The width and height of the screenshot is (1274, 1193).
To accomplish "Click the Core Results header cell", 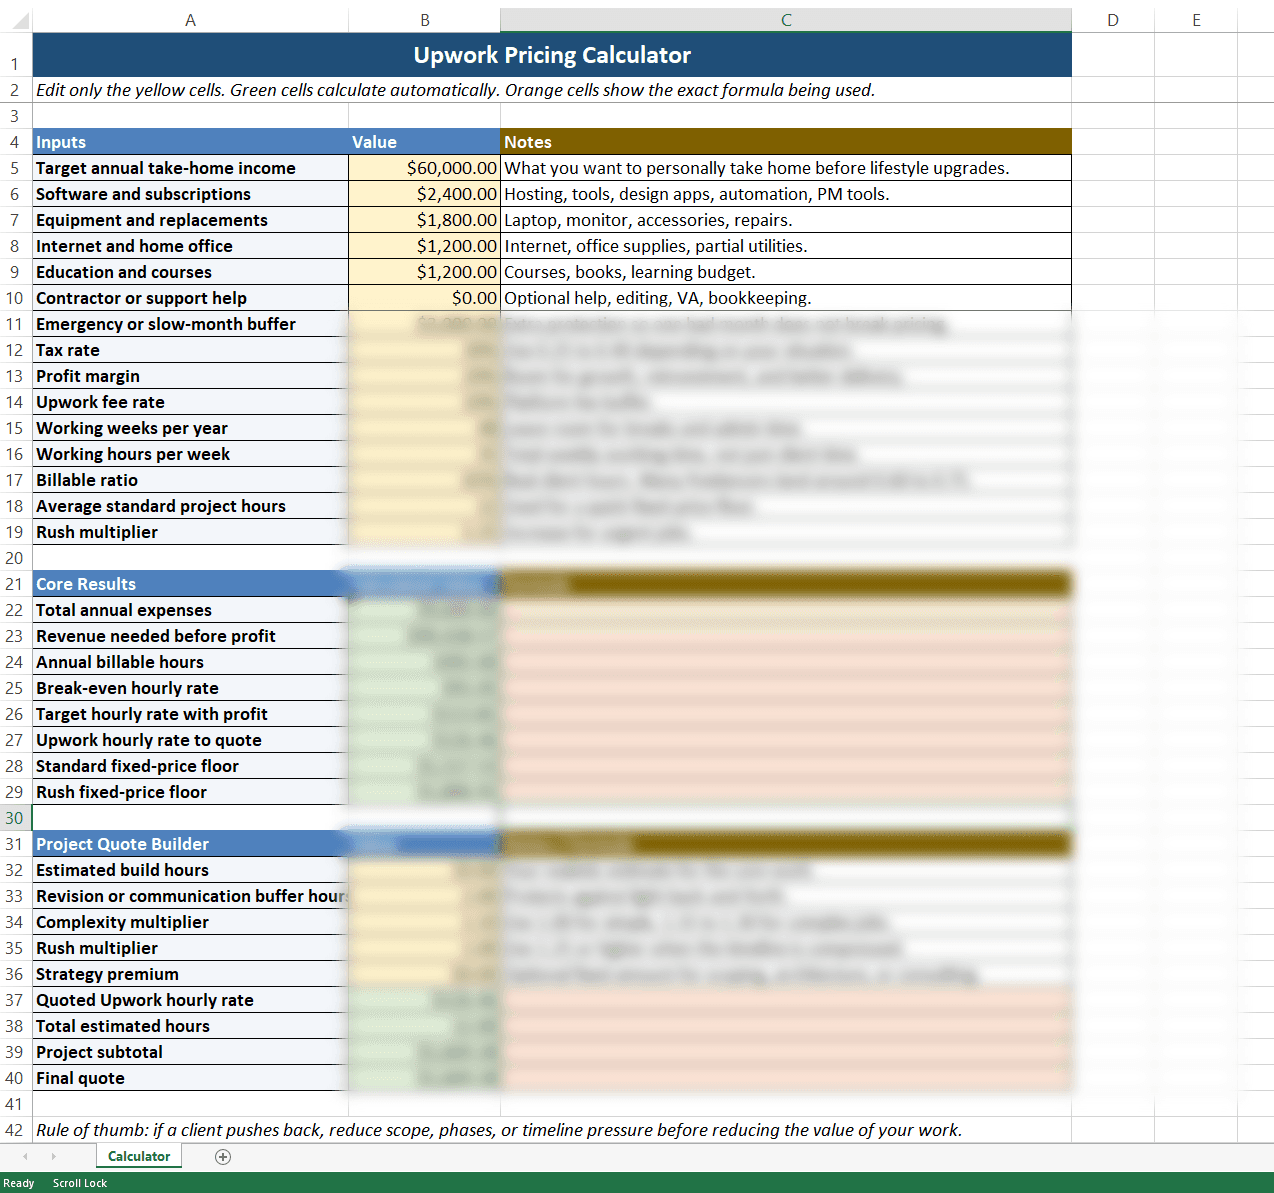I will tap(190, 584).
